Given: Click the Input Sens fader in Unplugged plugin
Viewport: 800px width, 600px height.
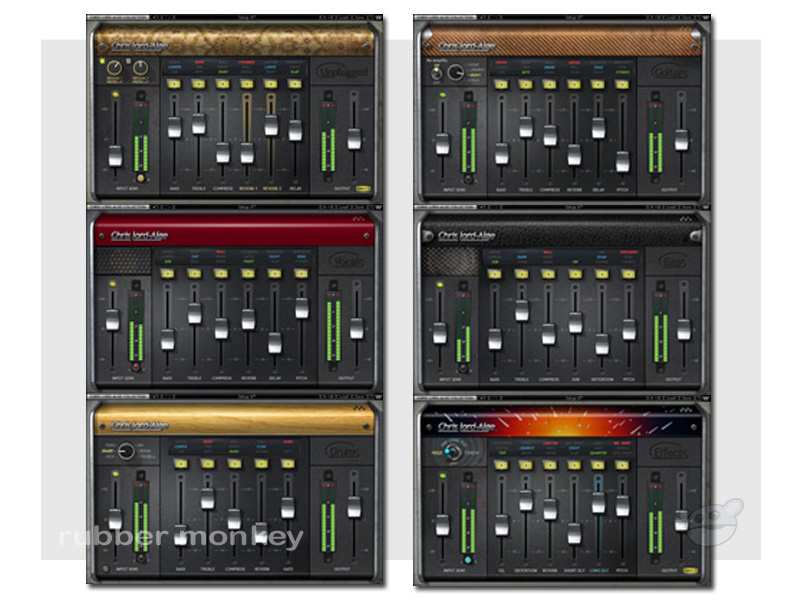Looking at the screenshot, I should tap(115, 156).
